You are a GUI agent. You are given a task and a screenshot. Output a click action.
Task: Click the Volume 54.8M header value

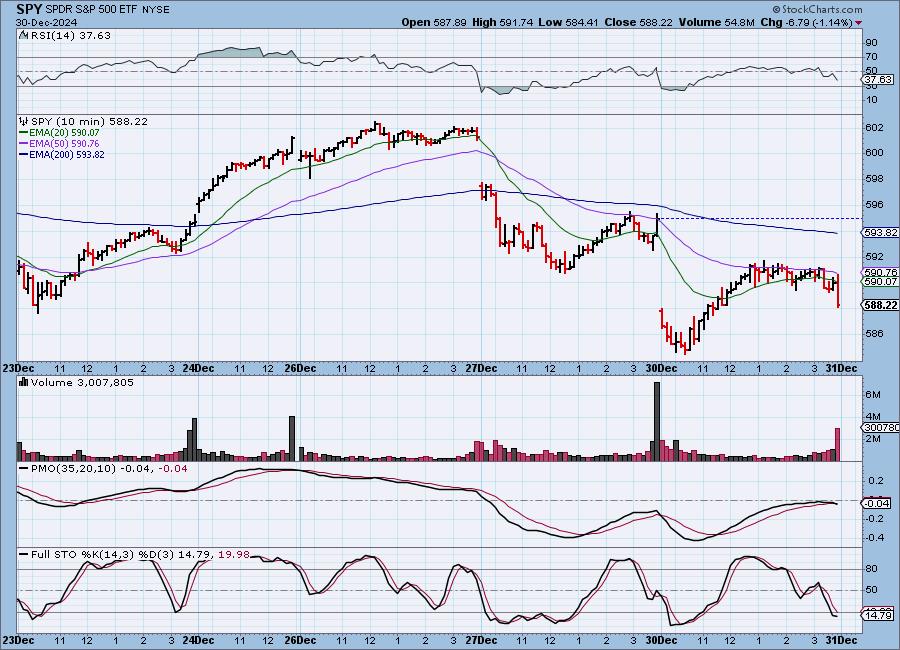pyautogui.click(x=716, y=22)
